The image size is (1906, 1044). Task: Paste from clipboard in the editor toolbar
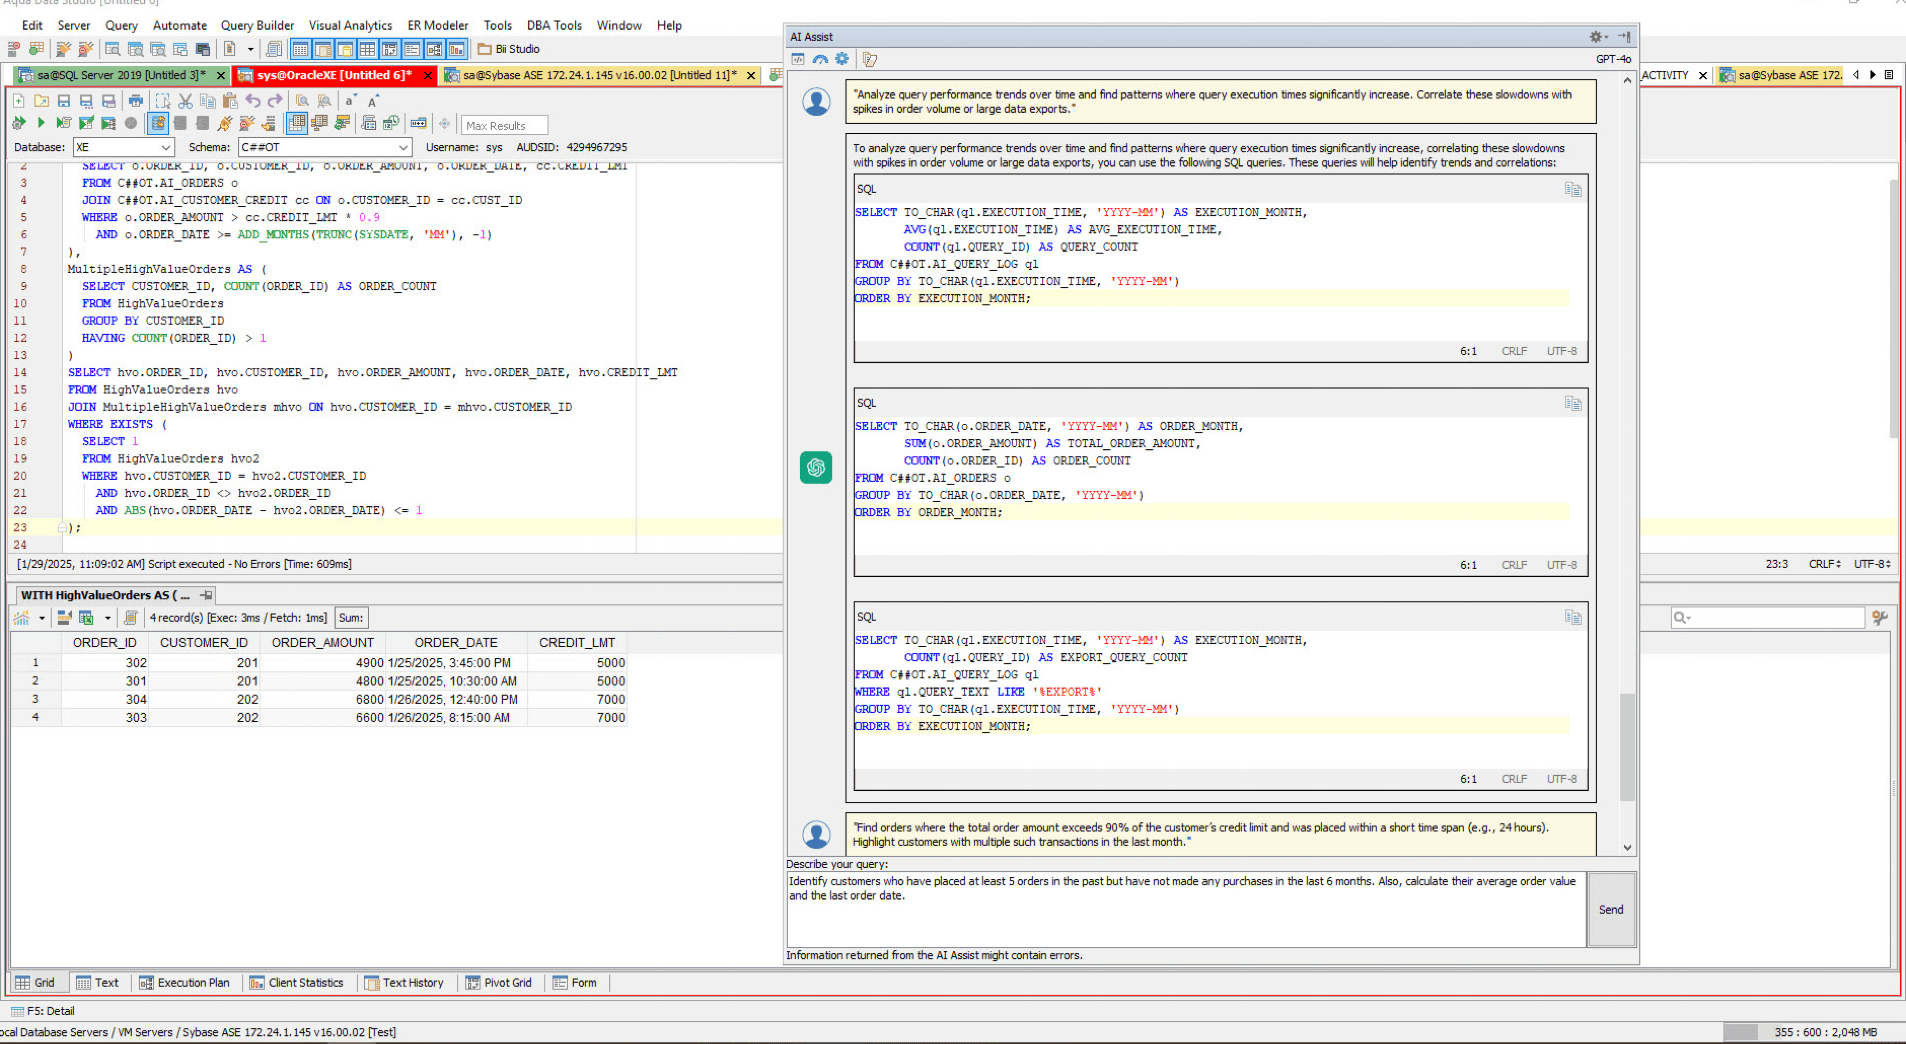pyautogui.click(x=229, y=100)
